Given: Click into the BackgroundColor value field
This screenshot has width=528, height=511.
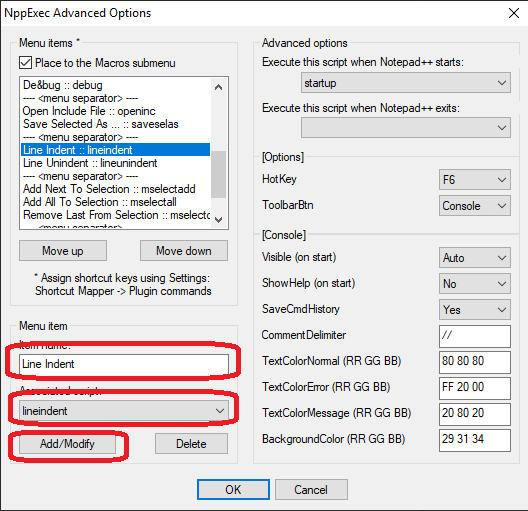Looking at the screenshot, I should click(474, 440).
